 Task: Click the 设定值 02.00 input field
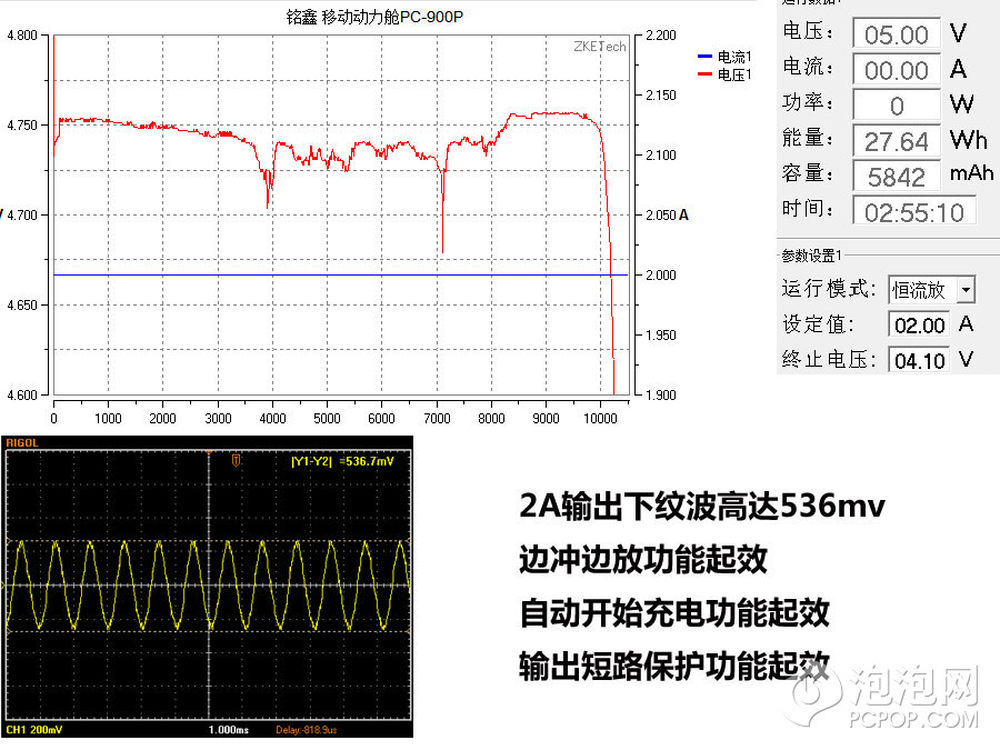click(x=919, y=325)
